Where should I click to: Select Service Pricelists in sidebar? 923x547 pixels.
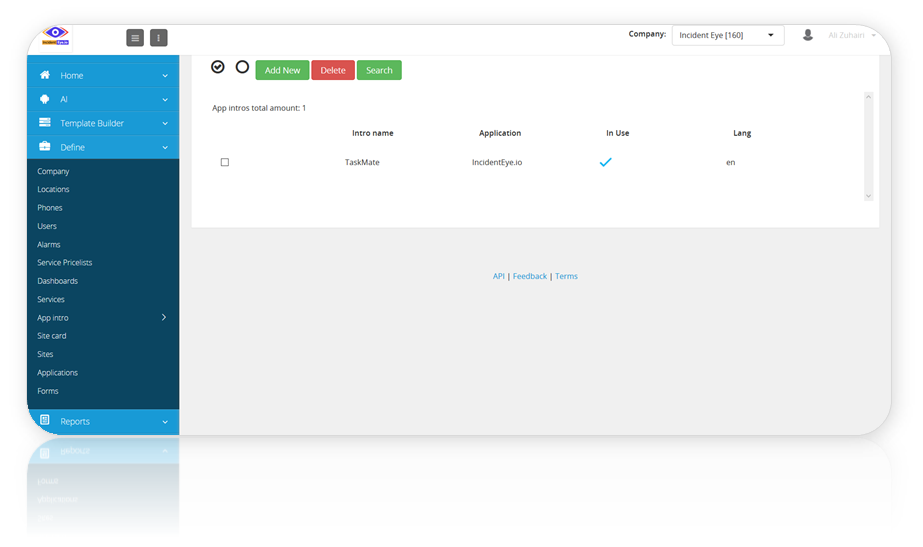click(x=65, y=263)
